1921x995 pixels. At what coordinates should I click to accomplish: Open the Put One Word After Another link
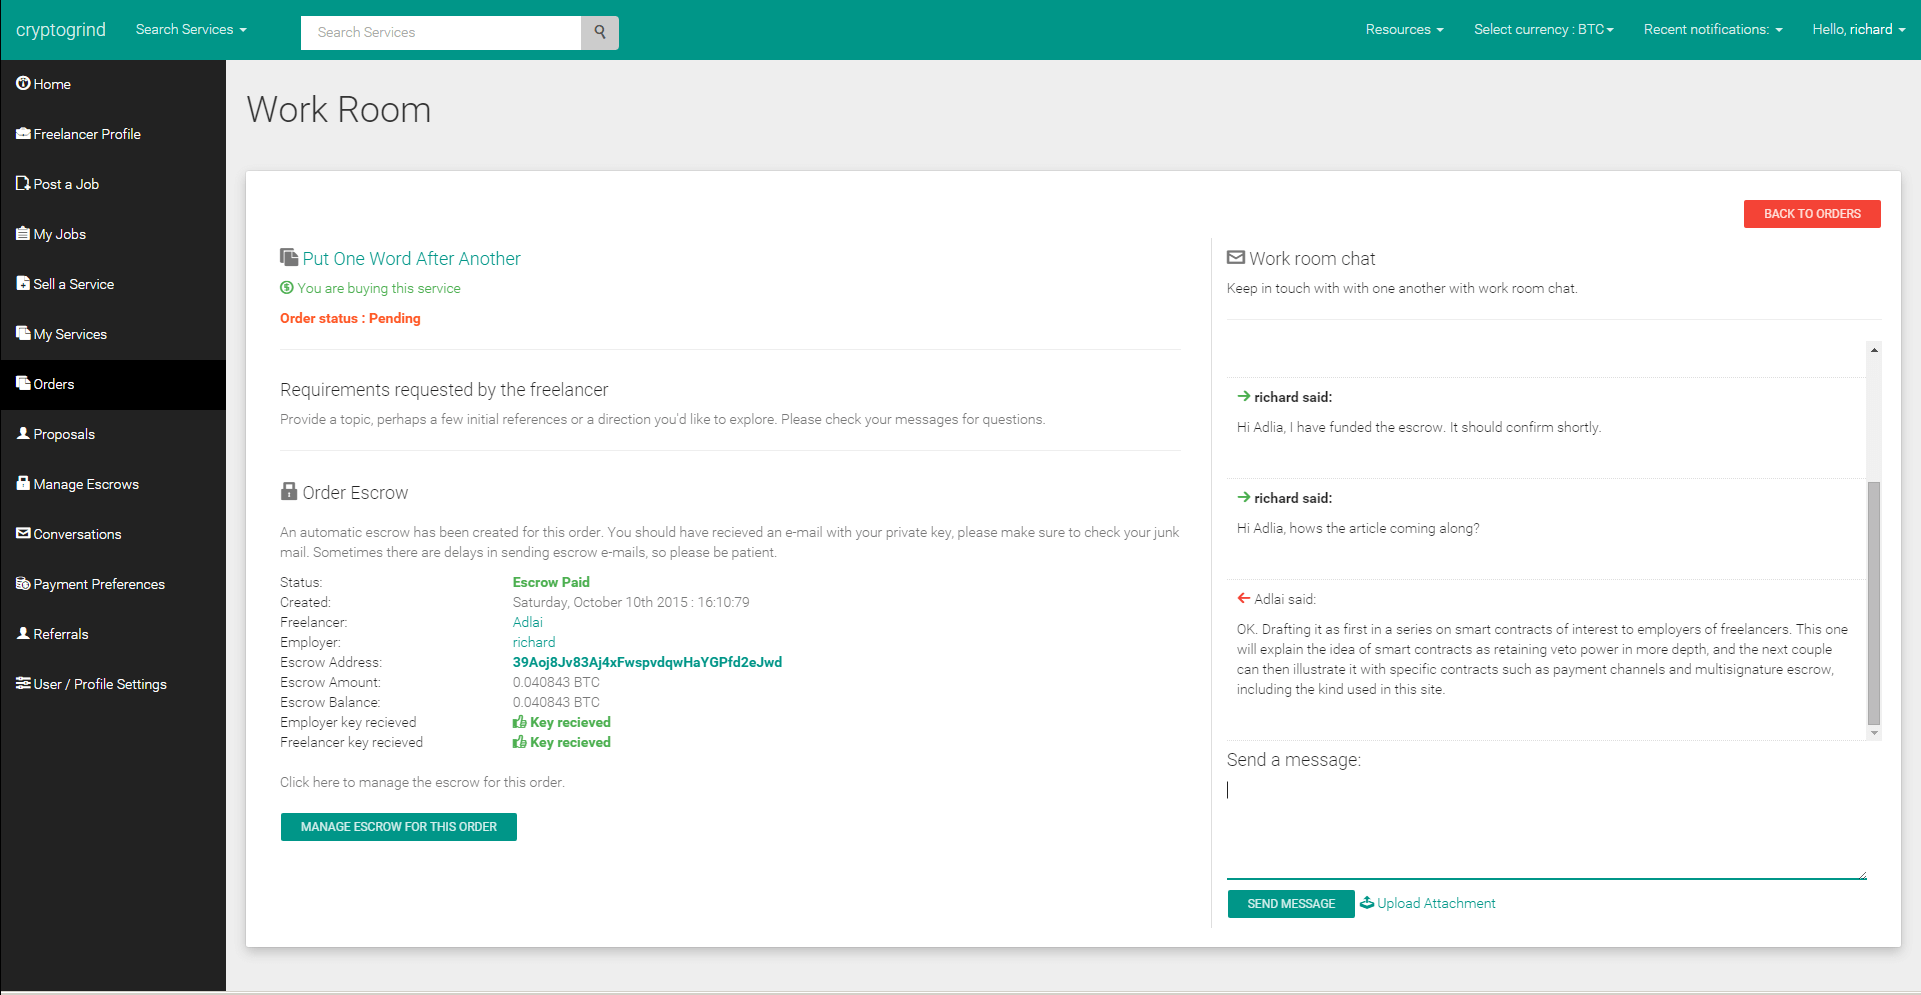[x=412, y=259]
